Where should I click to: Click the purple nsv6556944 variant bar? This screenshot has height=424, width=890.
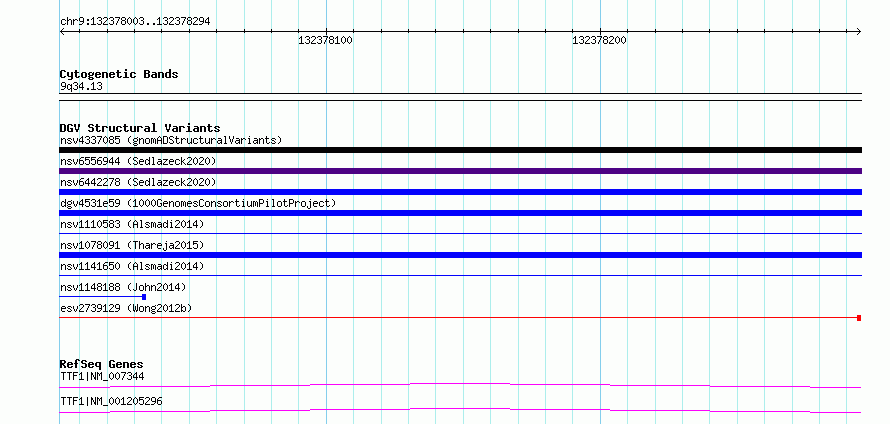[460, 171]
